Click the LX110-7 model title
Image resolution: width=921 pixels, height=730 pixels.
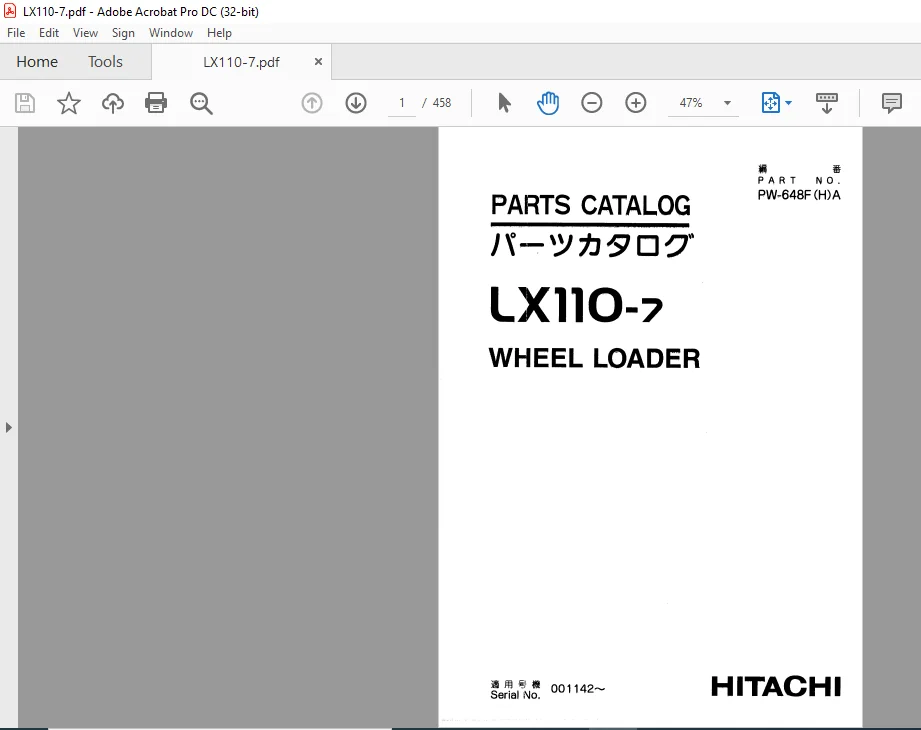pyautogui.click(x=577, y=305)
